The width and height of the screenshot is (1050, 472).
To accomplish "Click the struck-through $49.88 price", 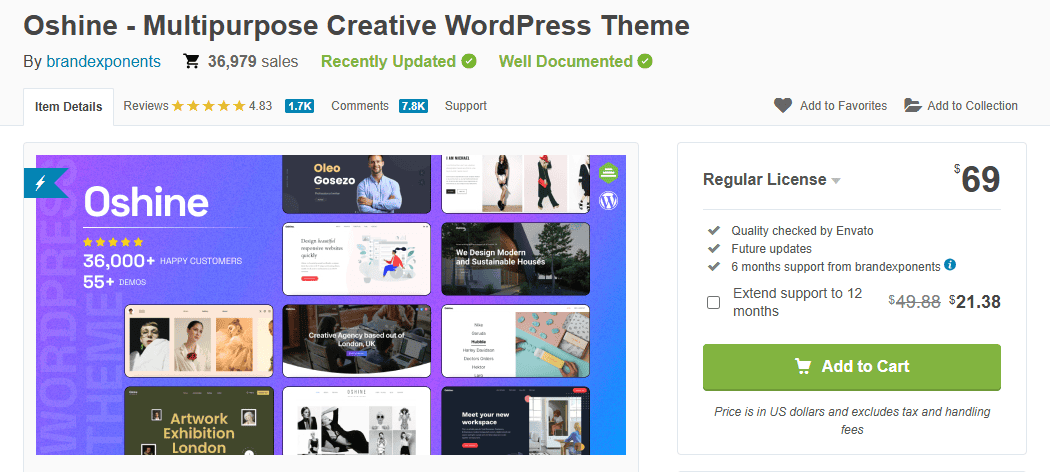I will click(914, 303).
